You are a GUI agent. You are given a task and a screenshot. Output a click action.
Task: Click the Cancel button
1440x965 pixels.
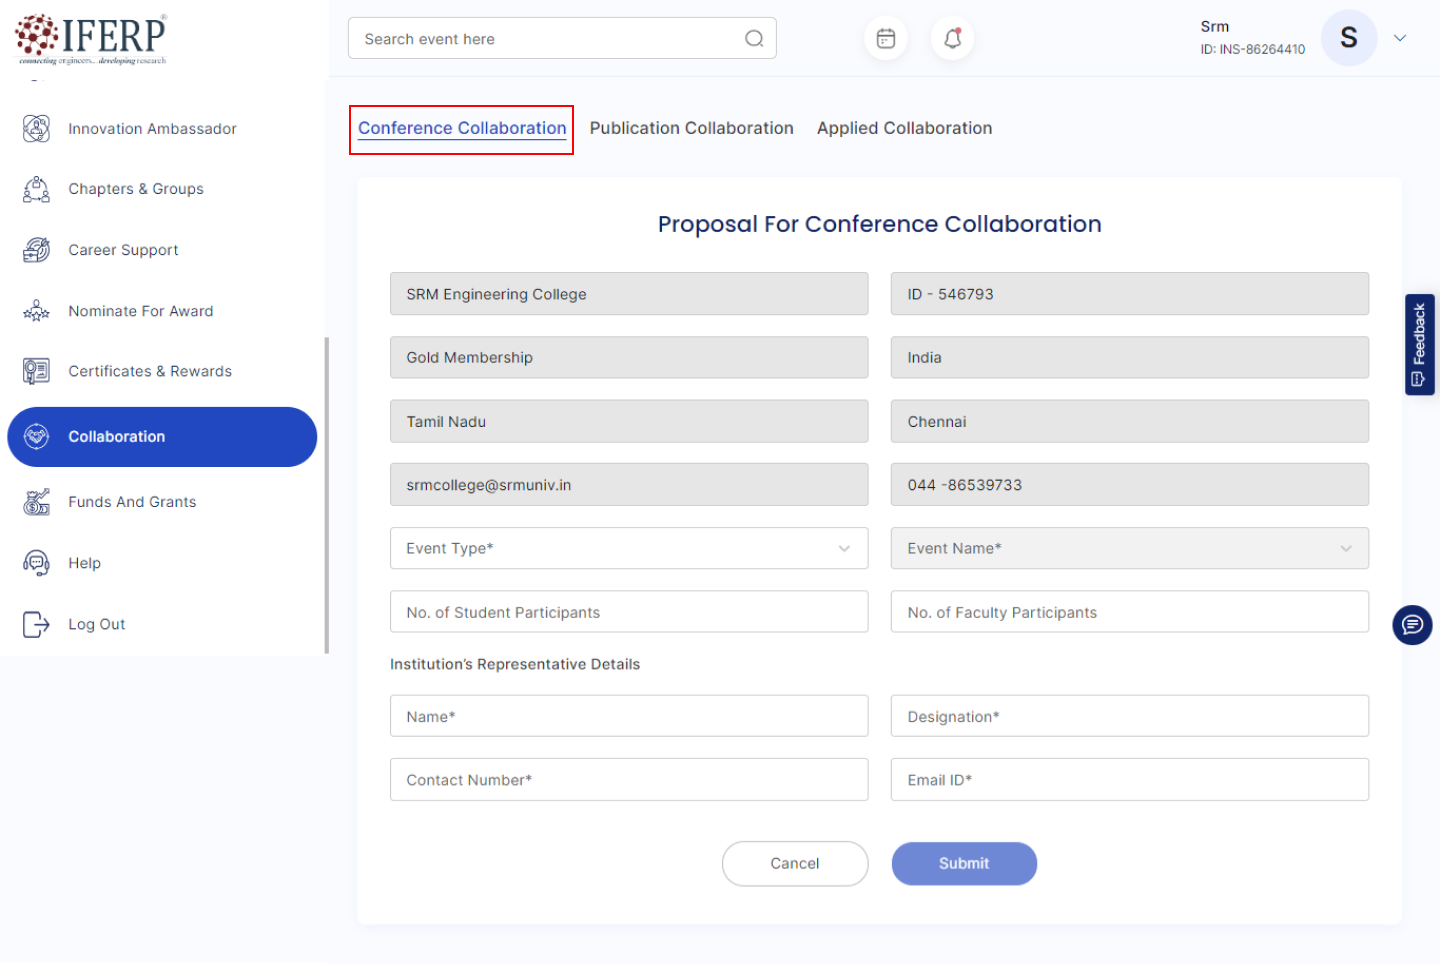pos(794,863)
